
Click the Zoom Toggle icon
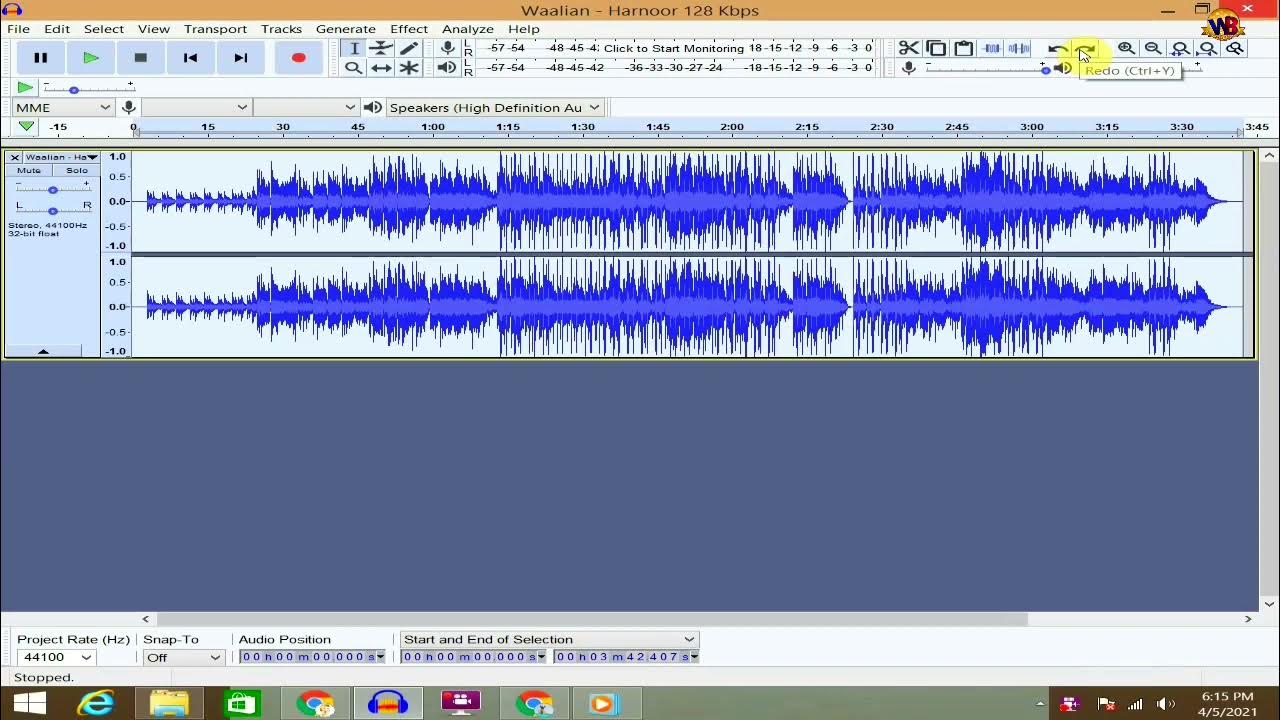[x=1235, y=48]
